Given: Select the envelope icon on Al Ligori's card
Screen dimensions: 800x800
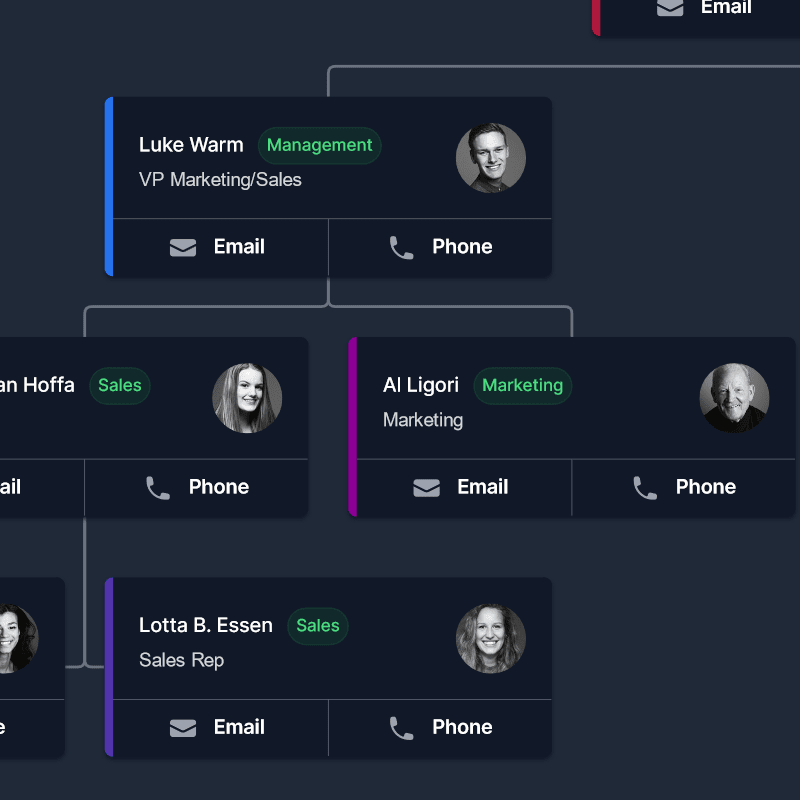Looking at the screenshot, I should (x=426, y=488).
